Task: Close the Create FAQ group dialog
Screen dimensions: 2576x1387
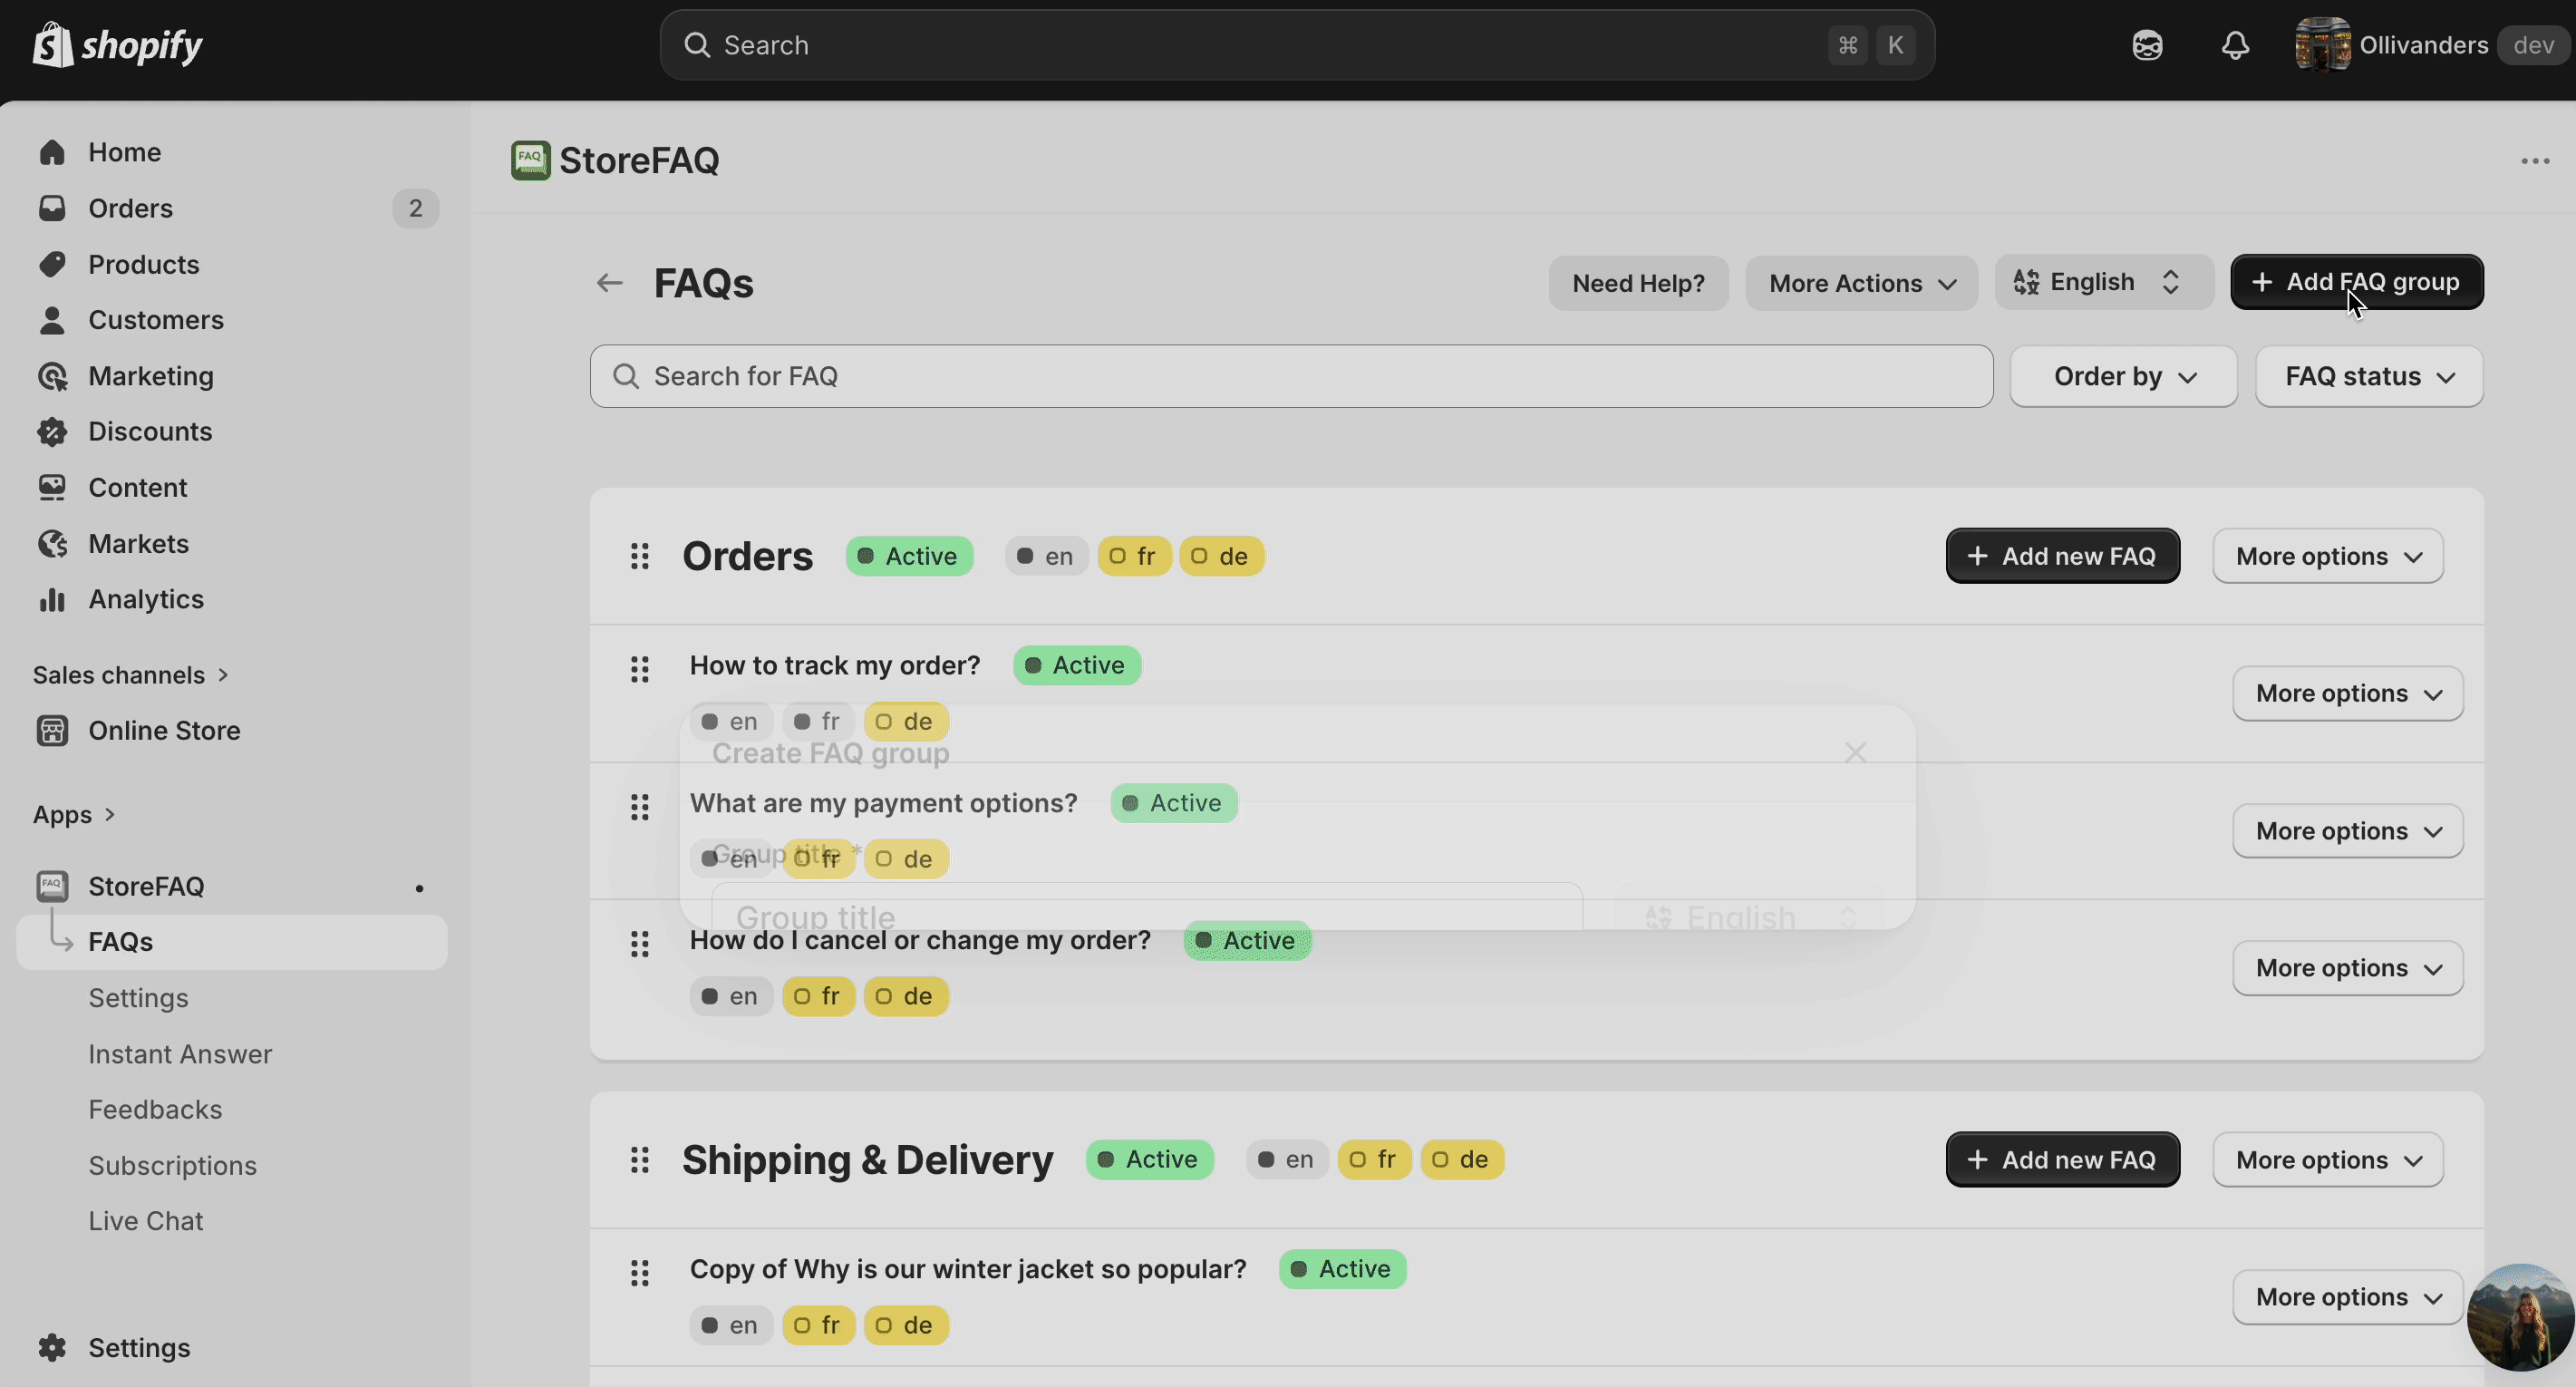Action: coord(1855,752)
